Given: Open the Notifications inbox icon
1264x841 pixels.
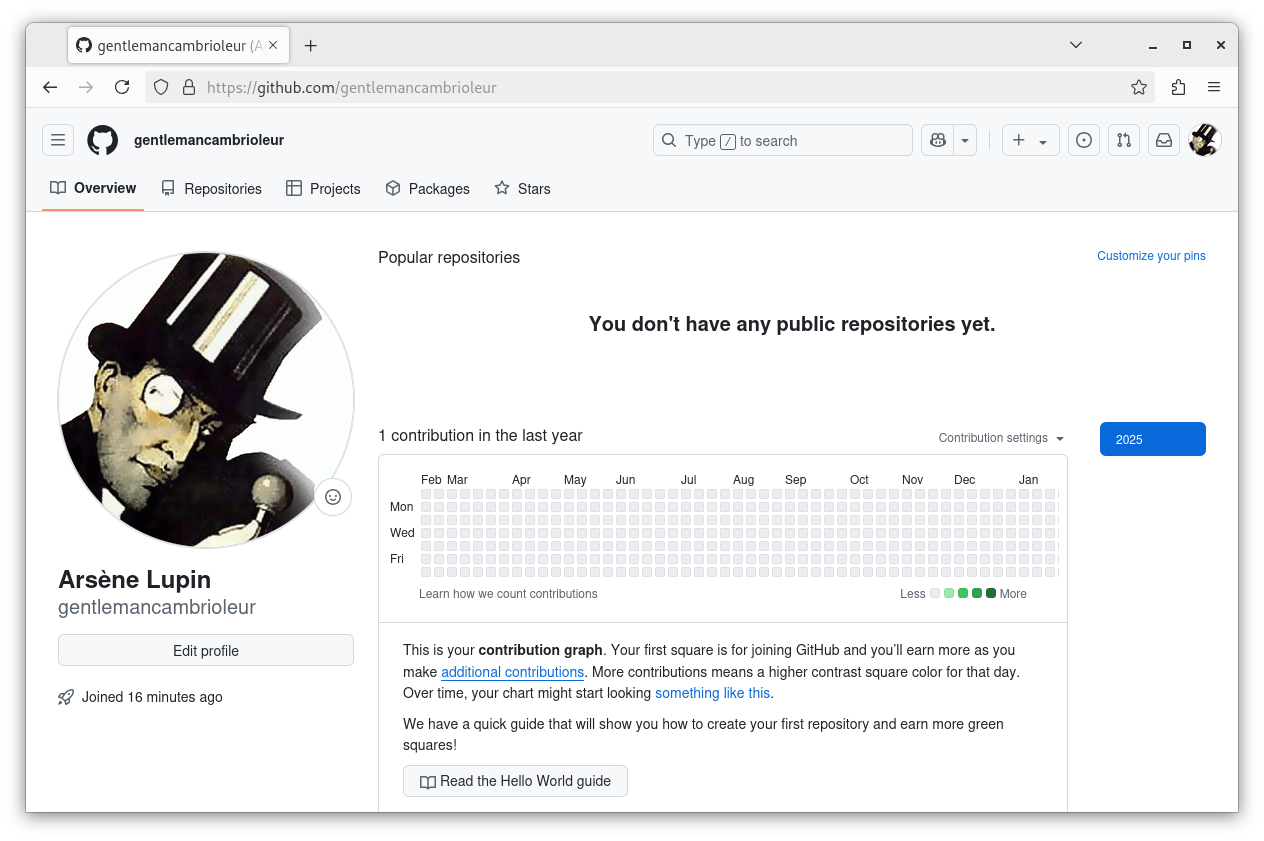Looking at the screenshot, I should tap(1164, 140).
